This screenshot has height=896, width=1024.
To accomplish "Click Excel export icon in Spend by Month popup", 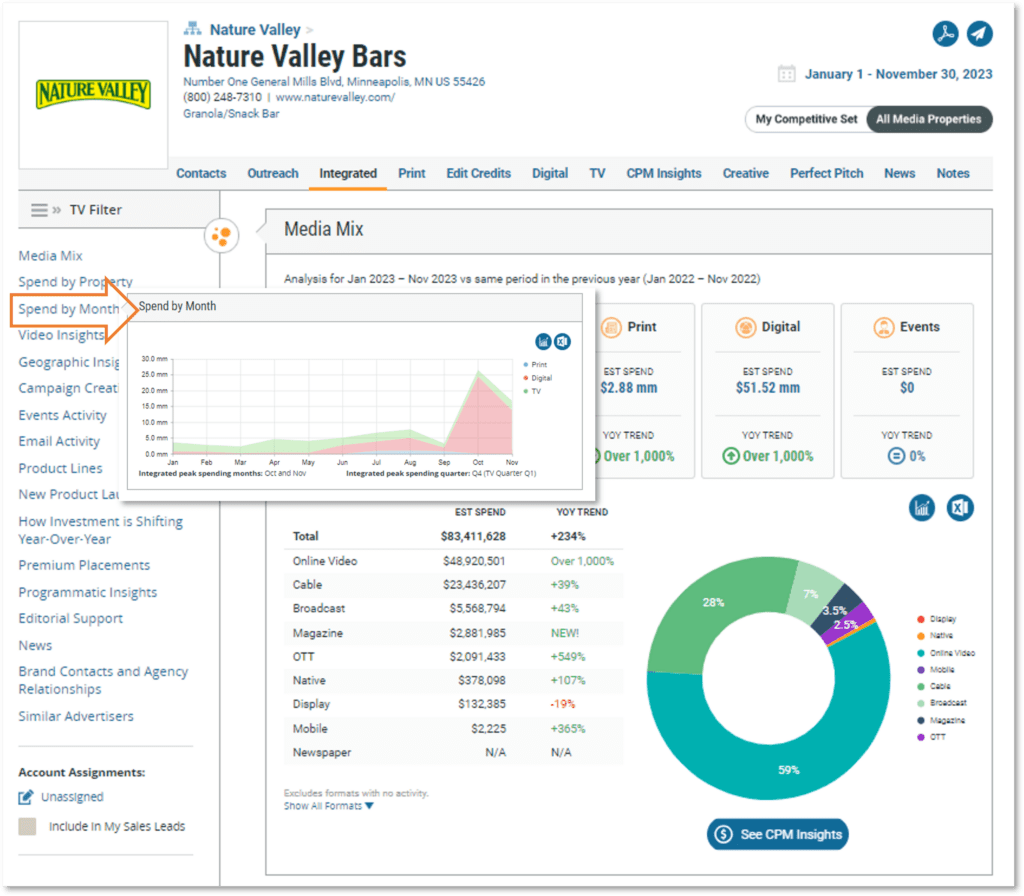I will pos(562,341).
